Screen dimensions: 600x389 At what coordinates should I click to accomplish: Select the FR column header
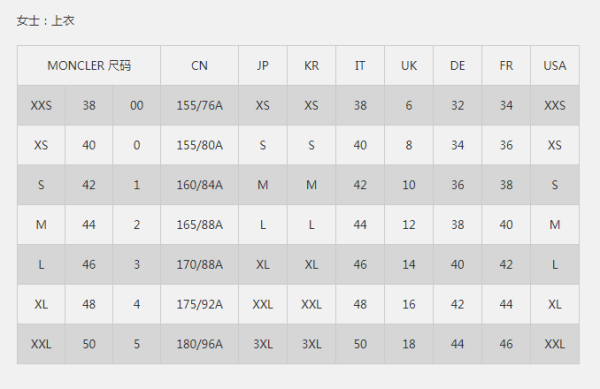tap(506, 65)
